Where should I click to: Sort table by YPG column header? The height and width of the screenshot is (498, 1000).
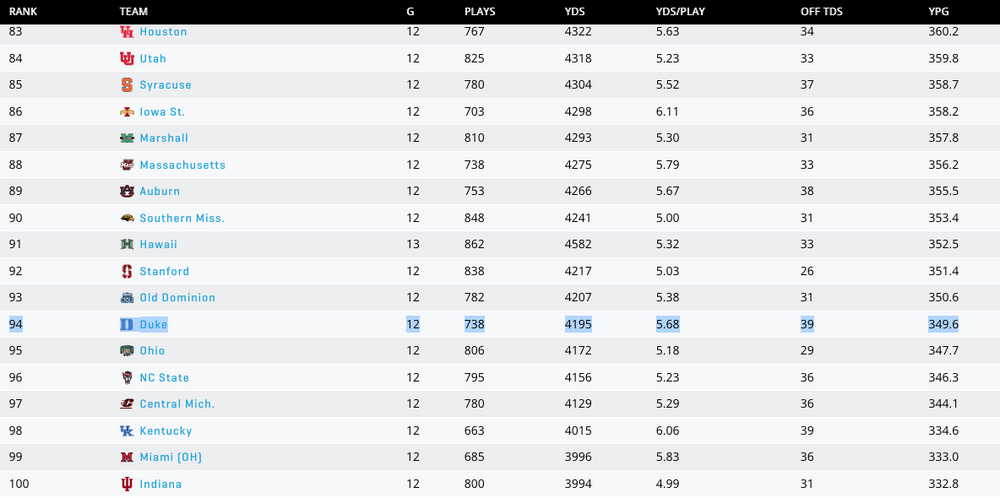pos(939,11)
